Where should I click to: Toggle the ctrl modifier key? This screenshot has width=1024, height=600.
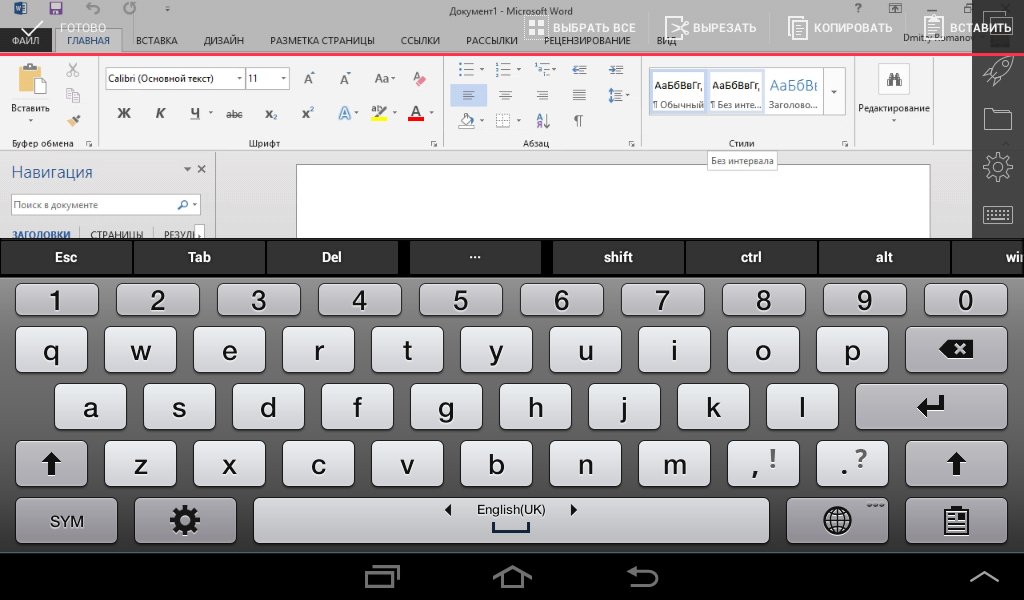[x=751, y=257]
